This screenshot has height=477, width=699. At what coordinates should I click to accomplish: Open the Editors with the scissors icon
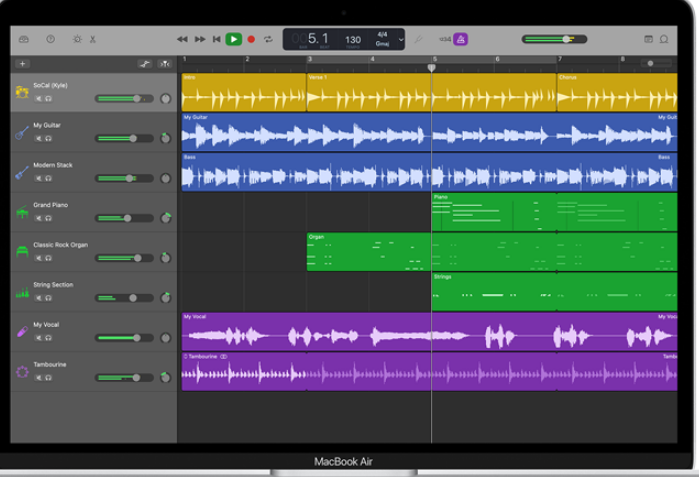[93, 39]
